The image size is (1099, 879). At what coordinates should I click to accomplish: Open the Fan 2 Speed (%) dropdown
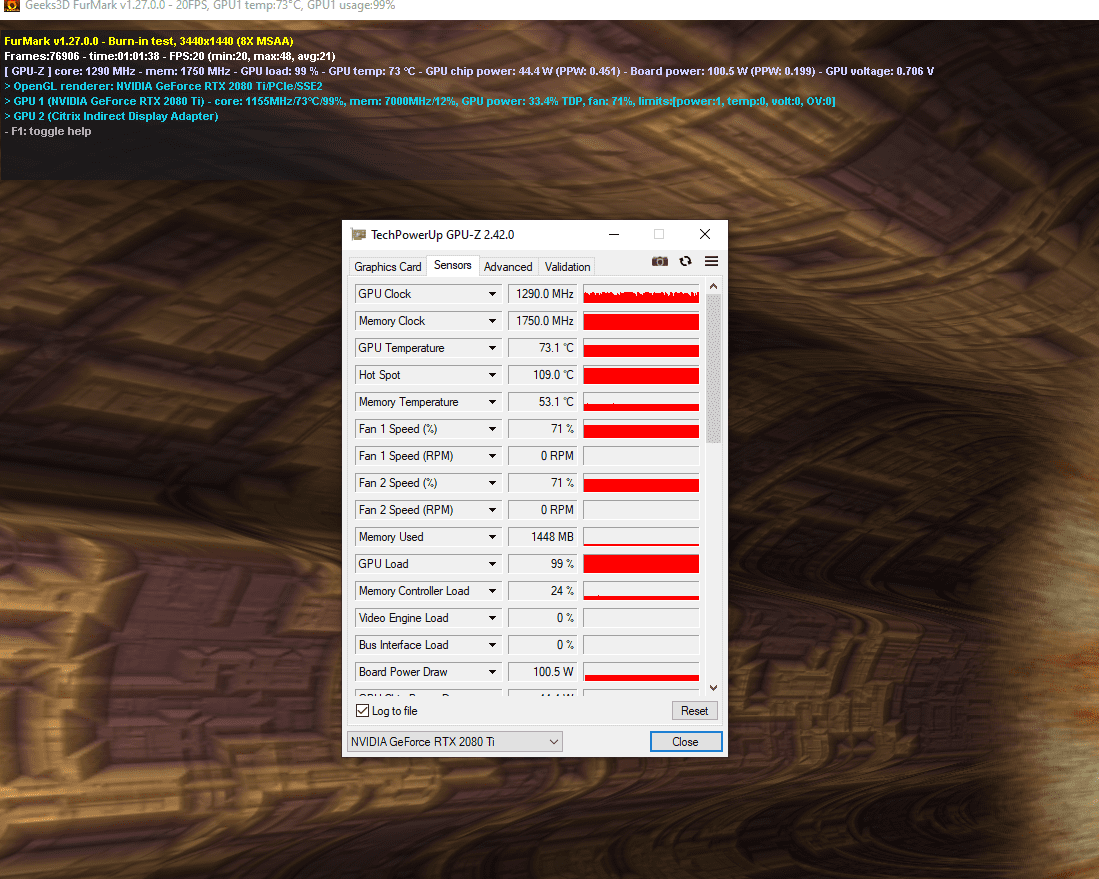pyautogui.click(x=493, y=483)
